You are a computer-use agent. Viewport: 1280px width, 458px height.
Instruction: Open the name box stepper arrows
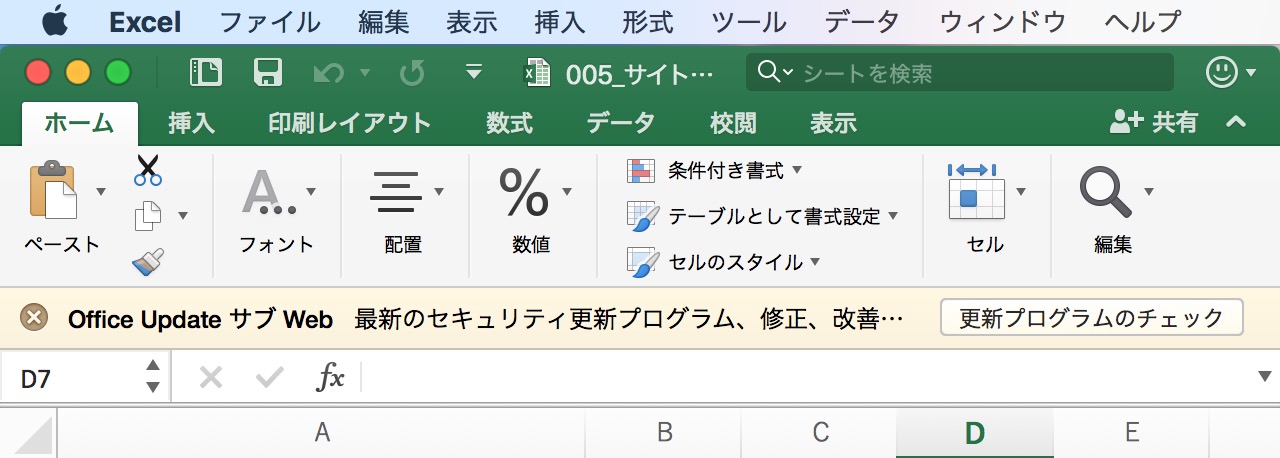[152, 376]
